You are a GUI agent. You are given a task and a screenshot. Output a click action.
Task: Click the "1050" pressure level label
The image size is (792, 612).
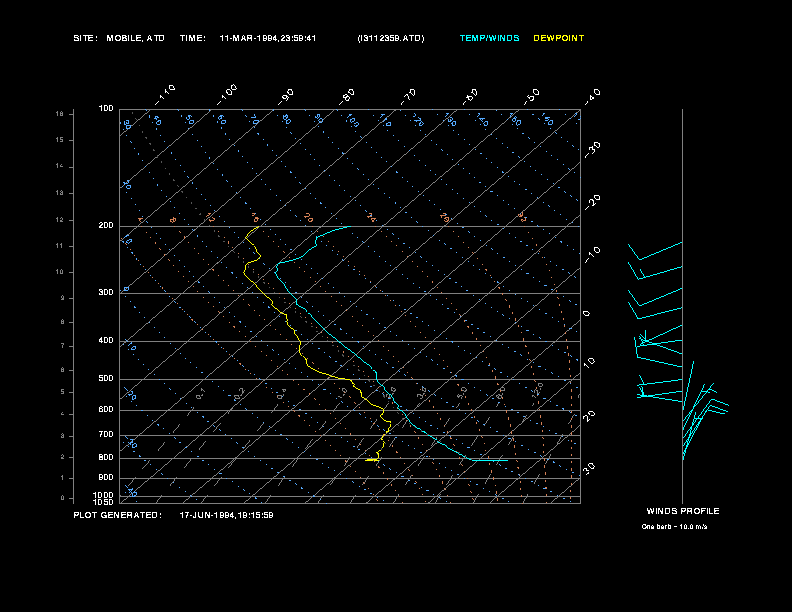(x=104, y=502)
